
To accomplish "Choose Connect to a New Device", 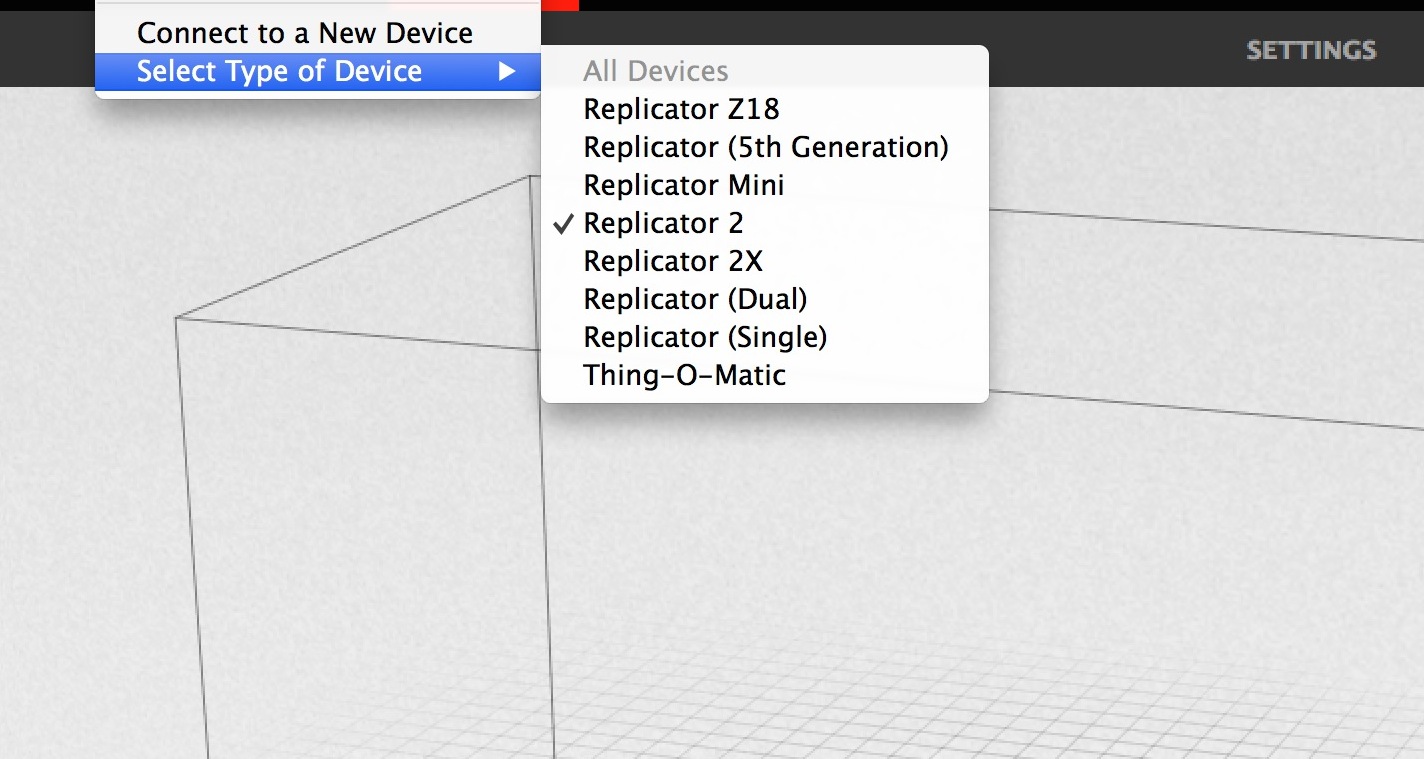I will (304, 33).
